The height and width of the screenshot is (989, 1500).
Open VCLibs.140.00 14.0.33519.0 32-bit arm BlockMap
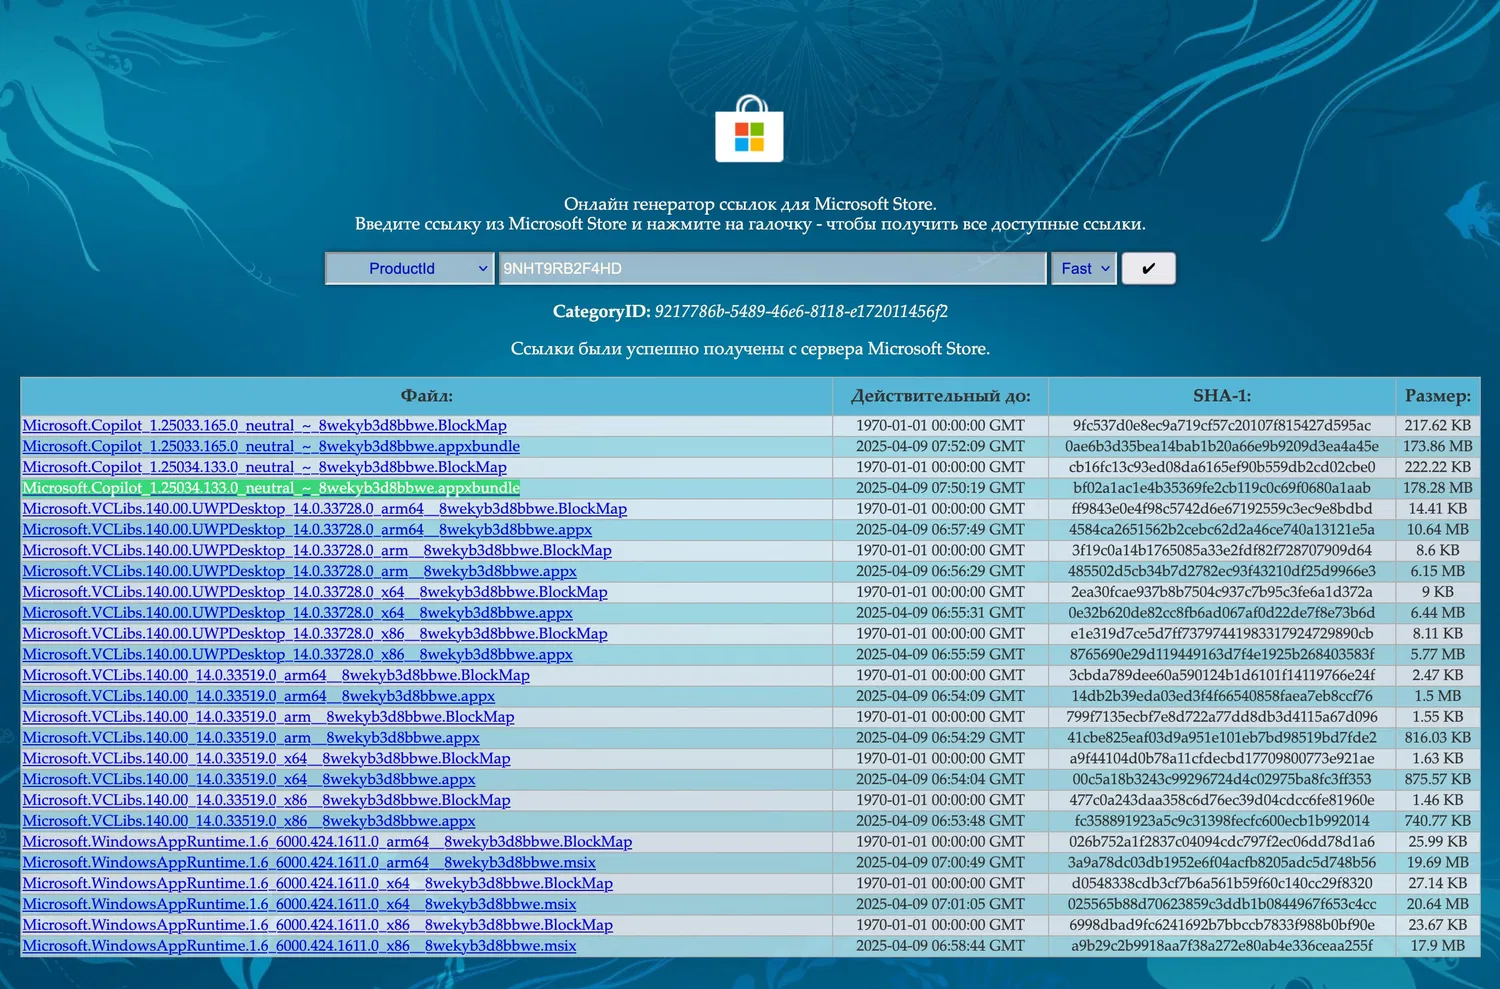click(x=269, y=717)
